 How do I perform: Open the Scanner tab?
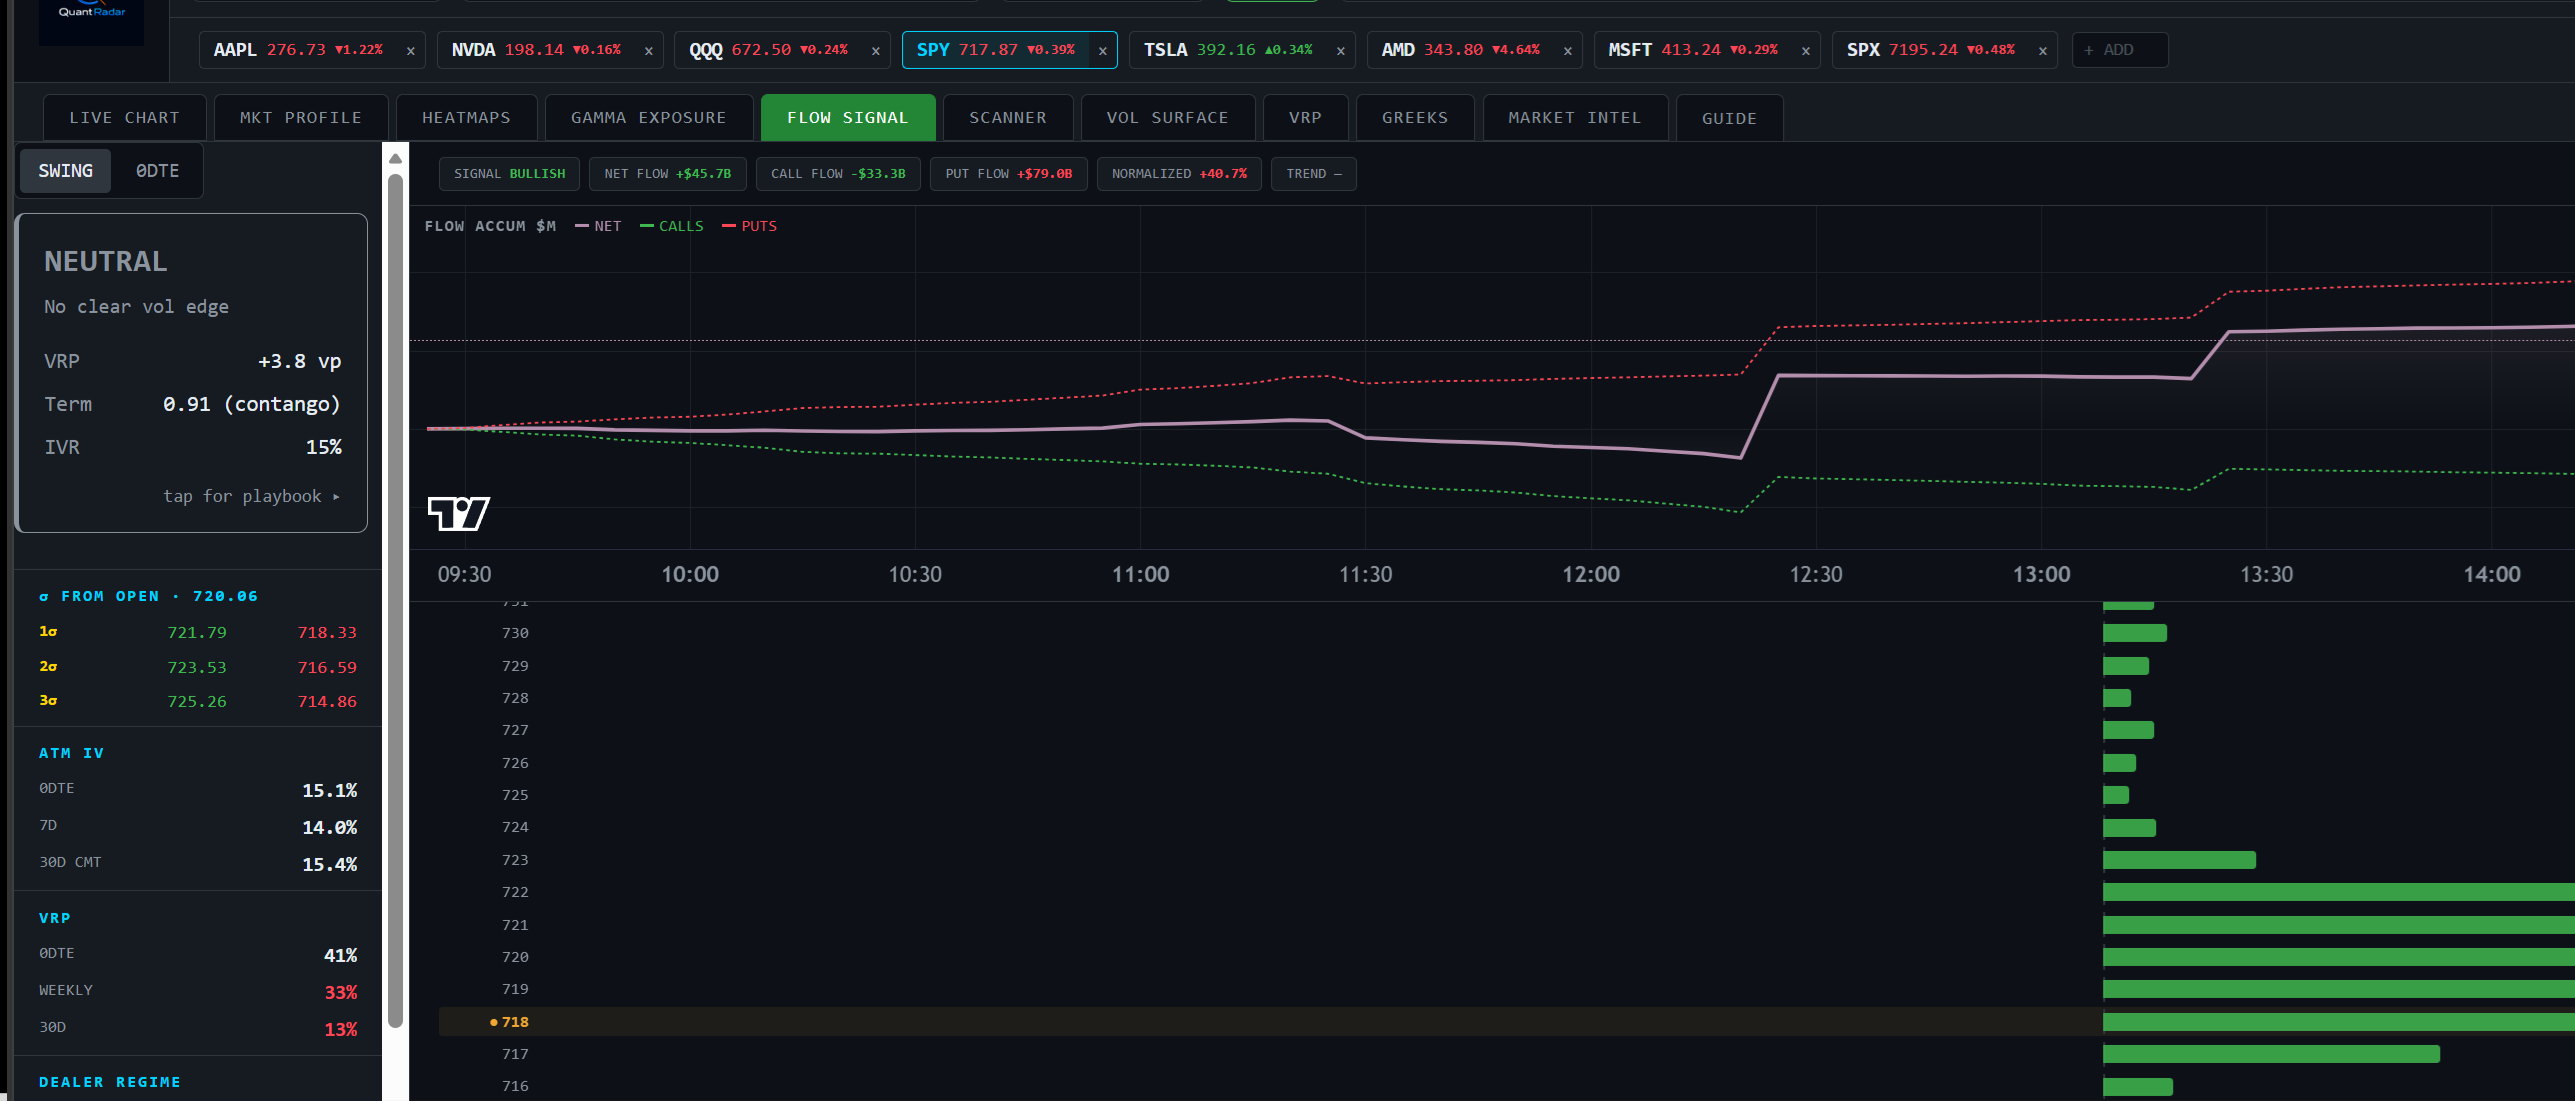tap(1008, 118)
